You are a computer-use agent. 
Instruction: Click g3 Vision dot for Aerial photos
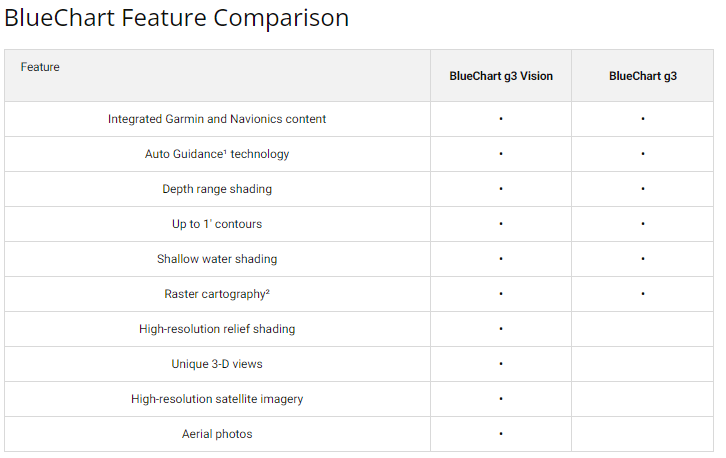click(x=500, y=434)
